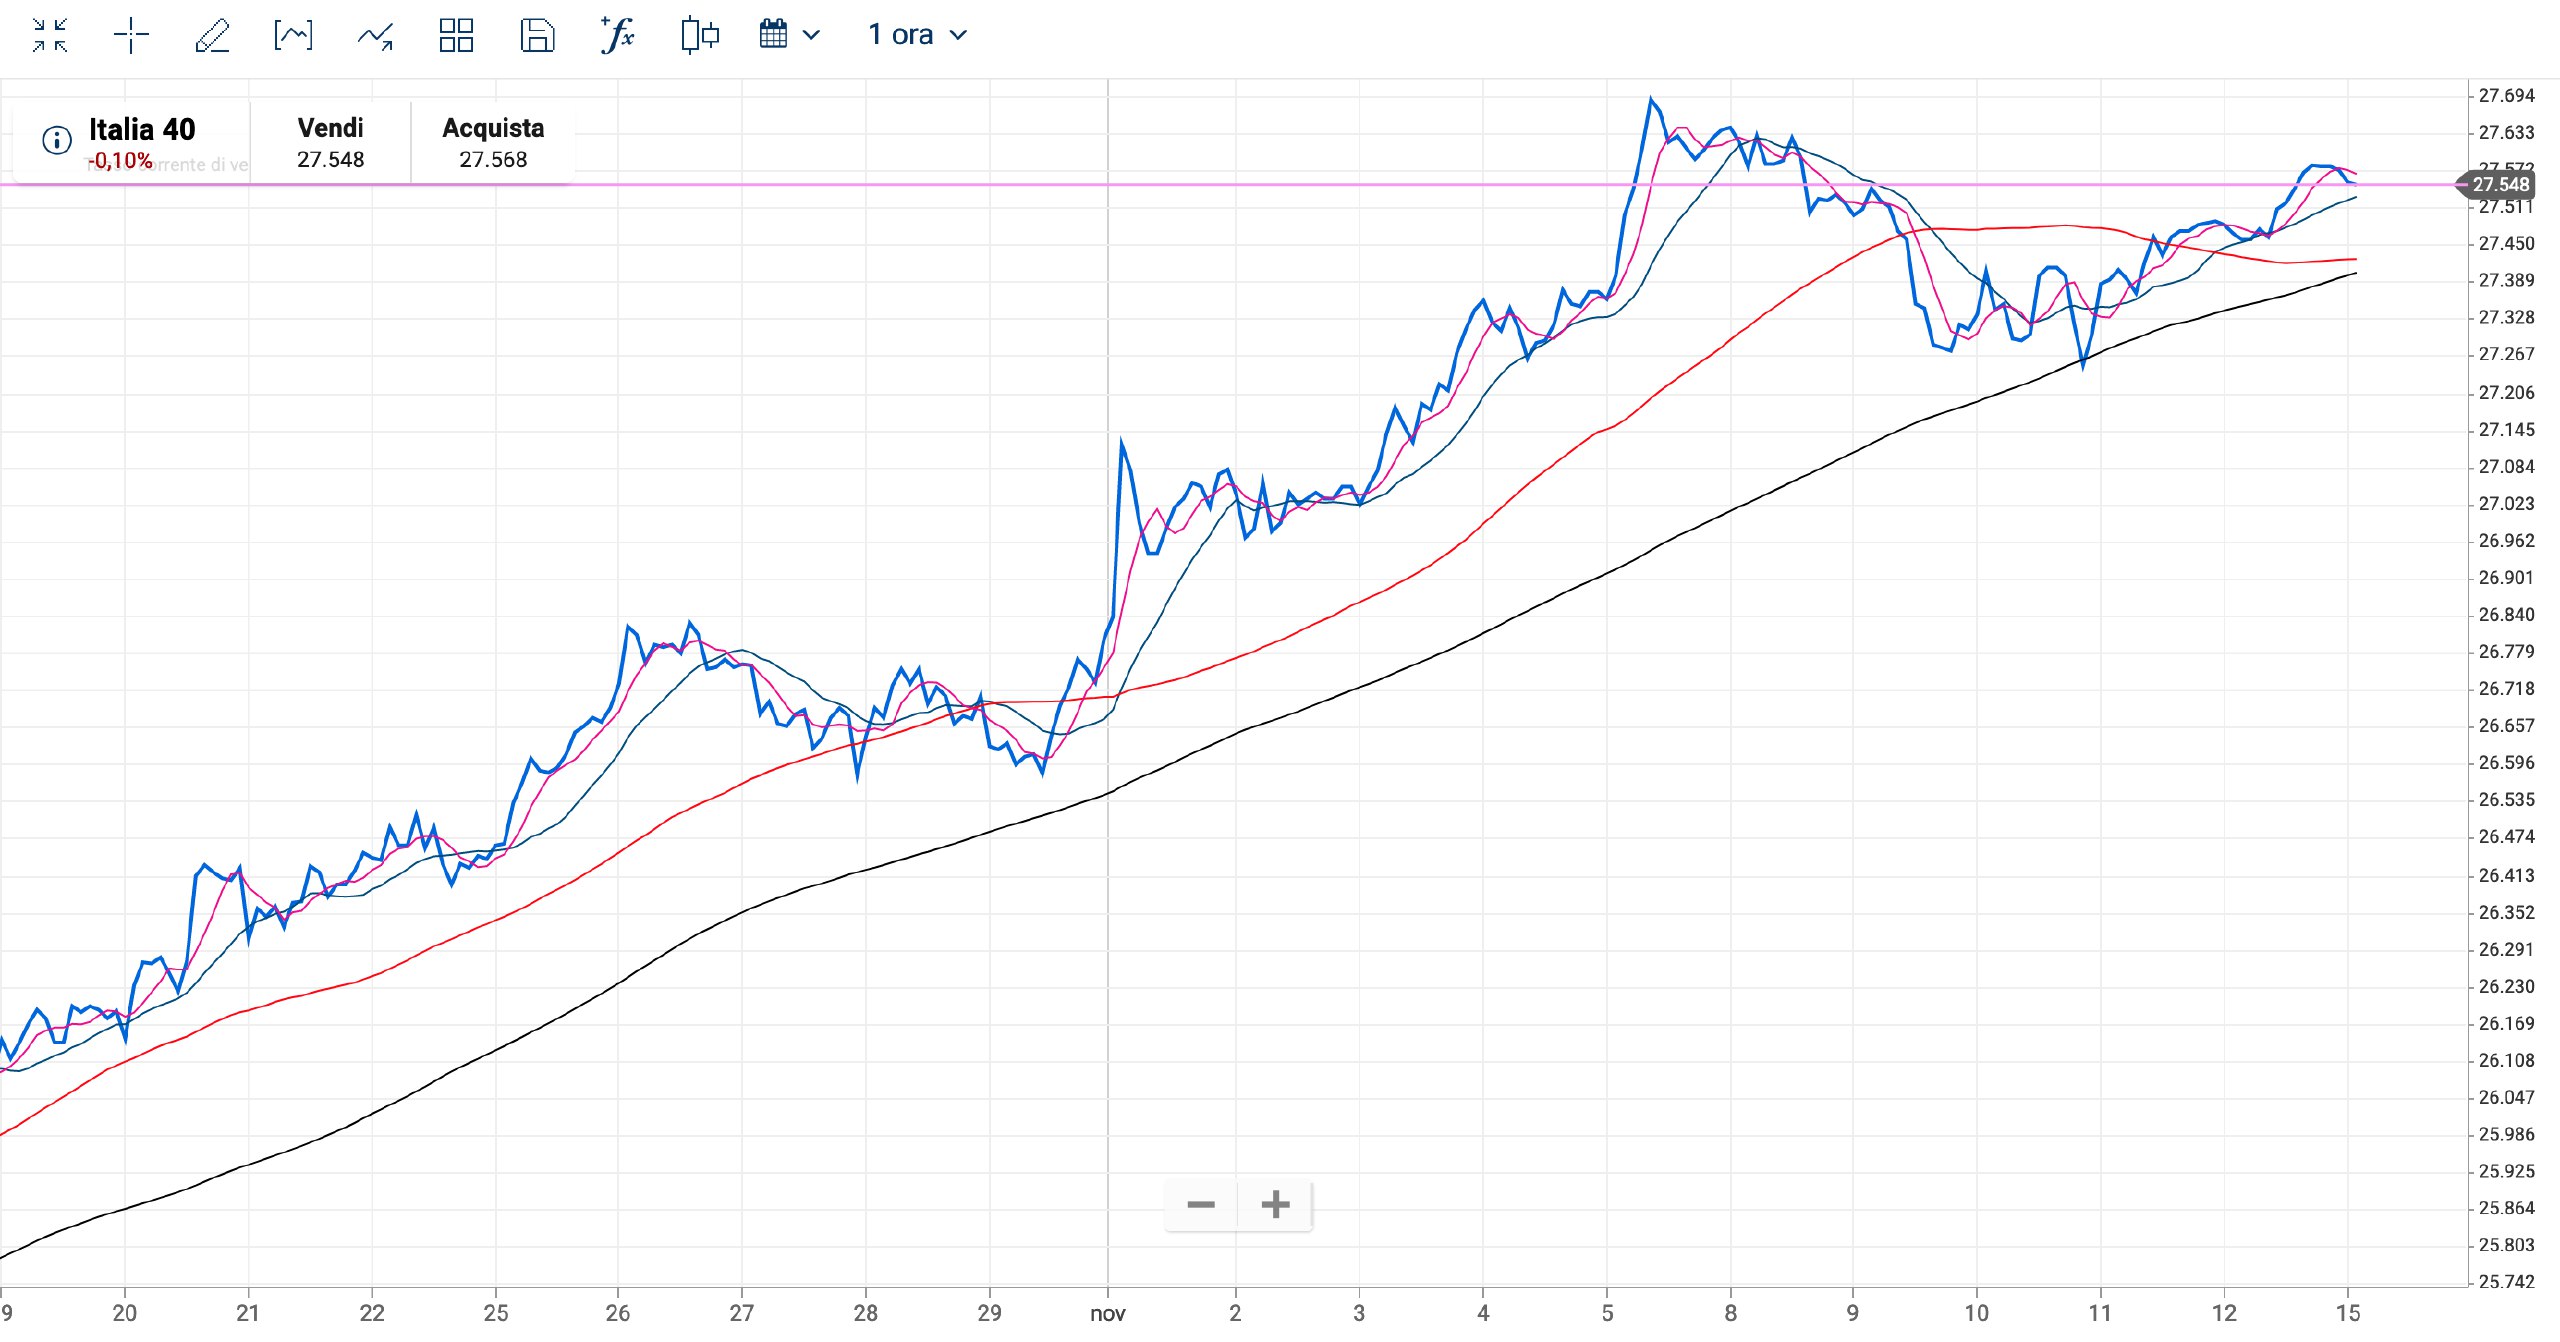The image size is (2560, 1342).
Task: Click the Vendi 27.548 sell button
Action: 331,142
